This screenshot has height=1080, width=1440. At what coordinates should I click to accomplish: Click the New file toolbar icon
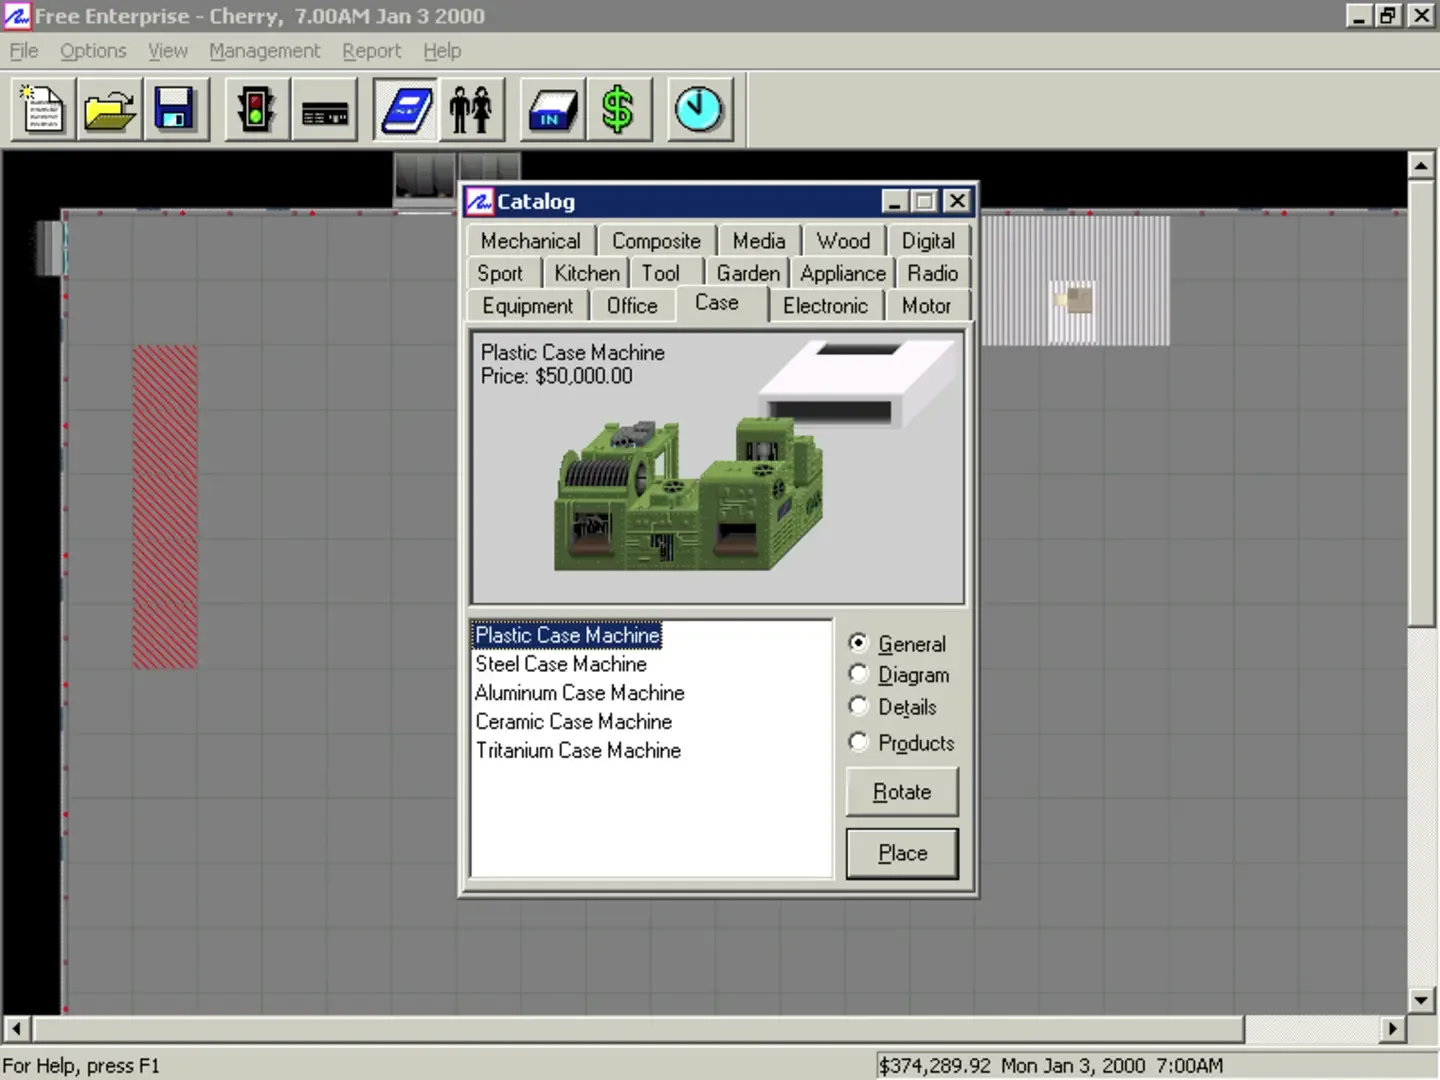43,109
